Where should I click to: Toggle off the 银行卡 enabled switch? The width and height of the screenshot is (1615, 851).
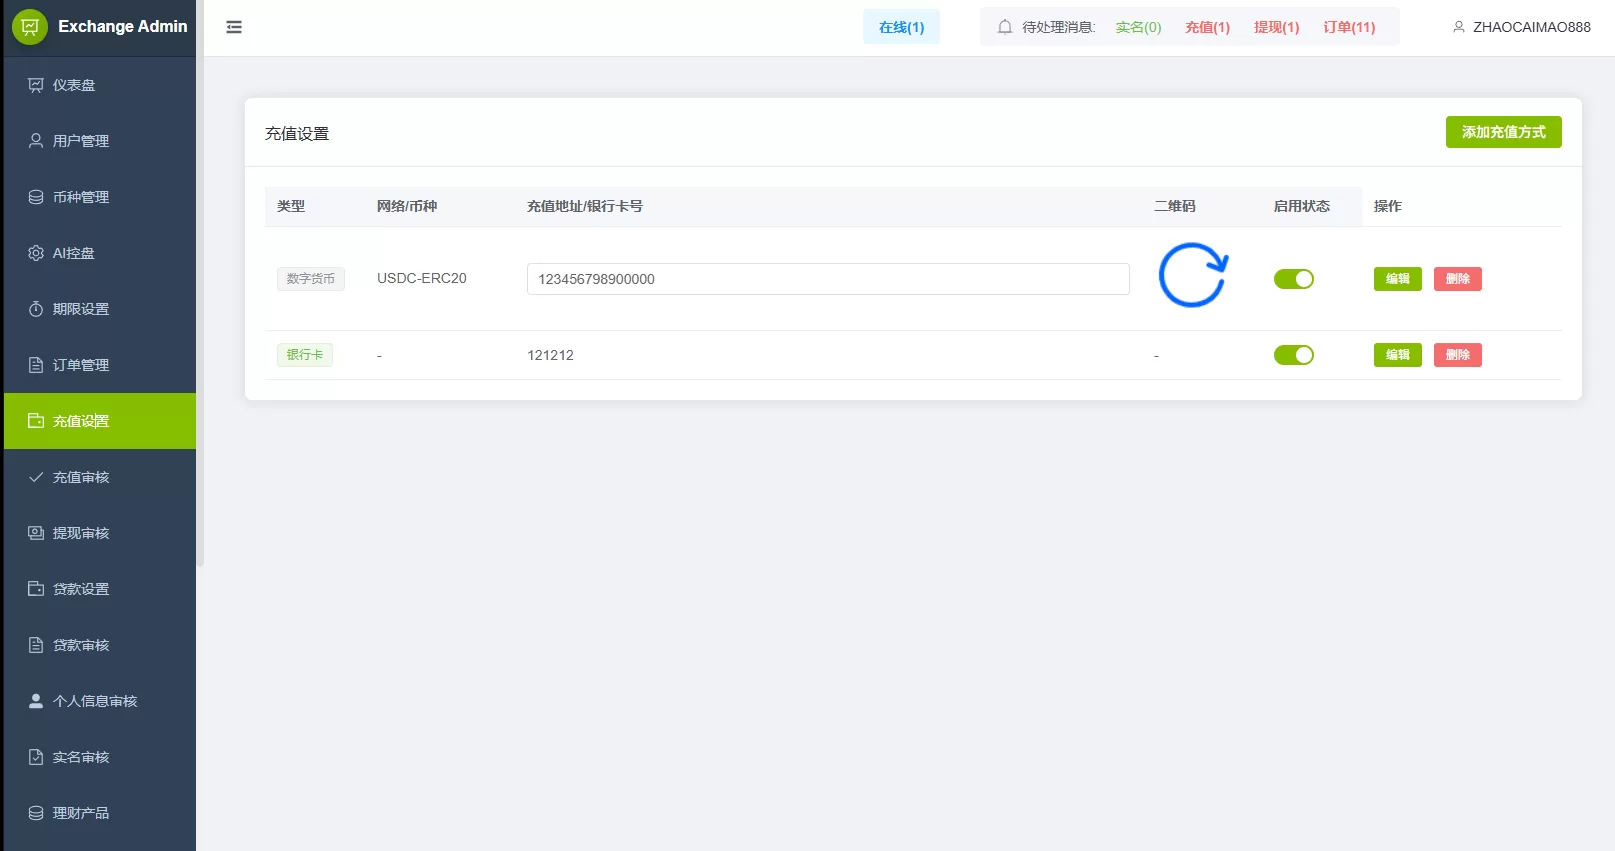point(1293,355)
